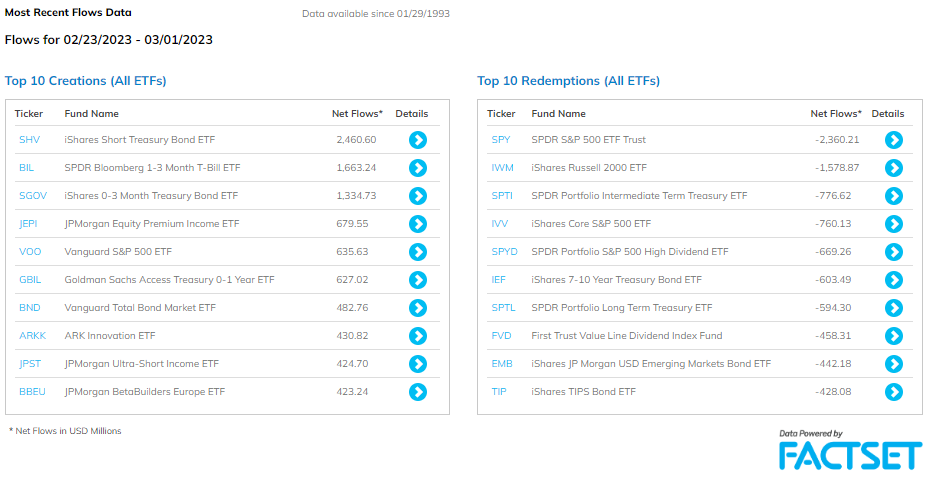Open details arrow for ARKK row

417,336
